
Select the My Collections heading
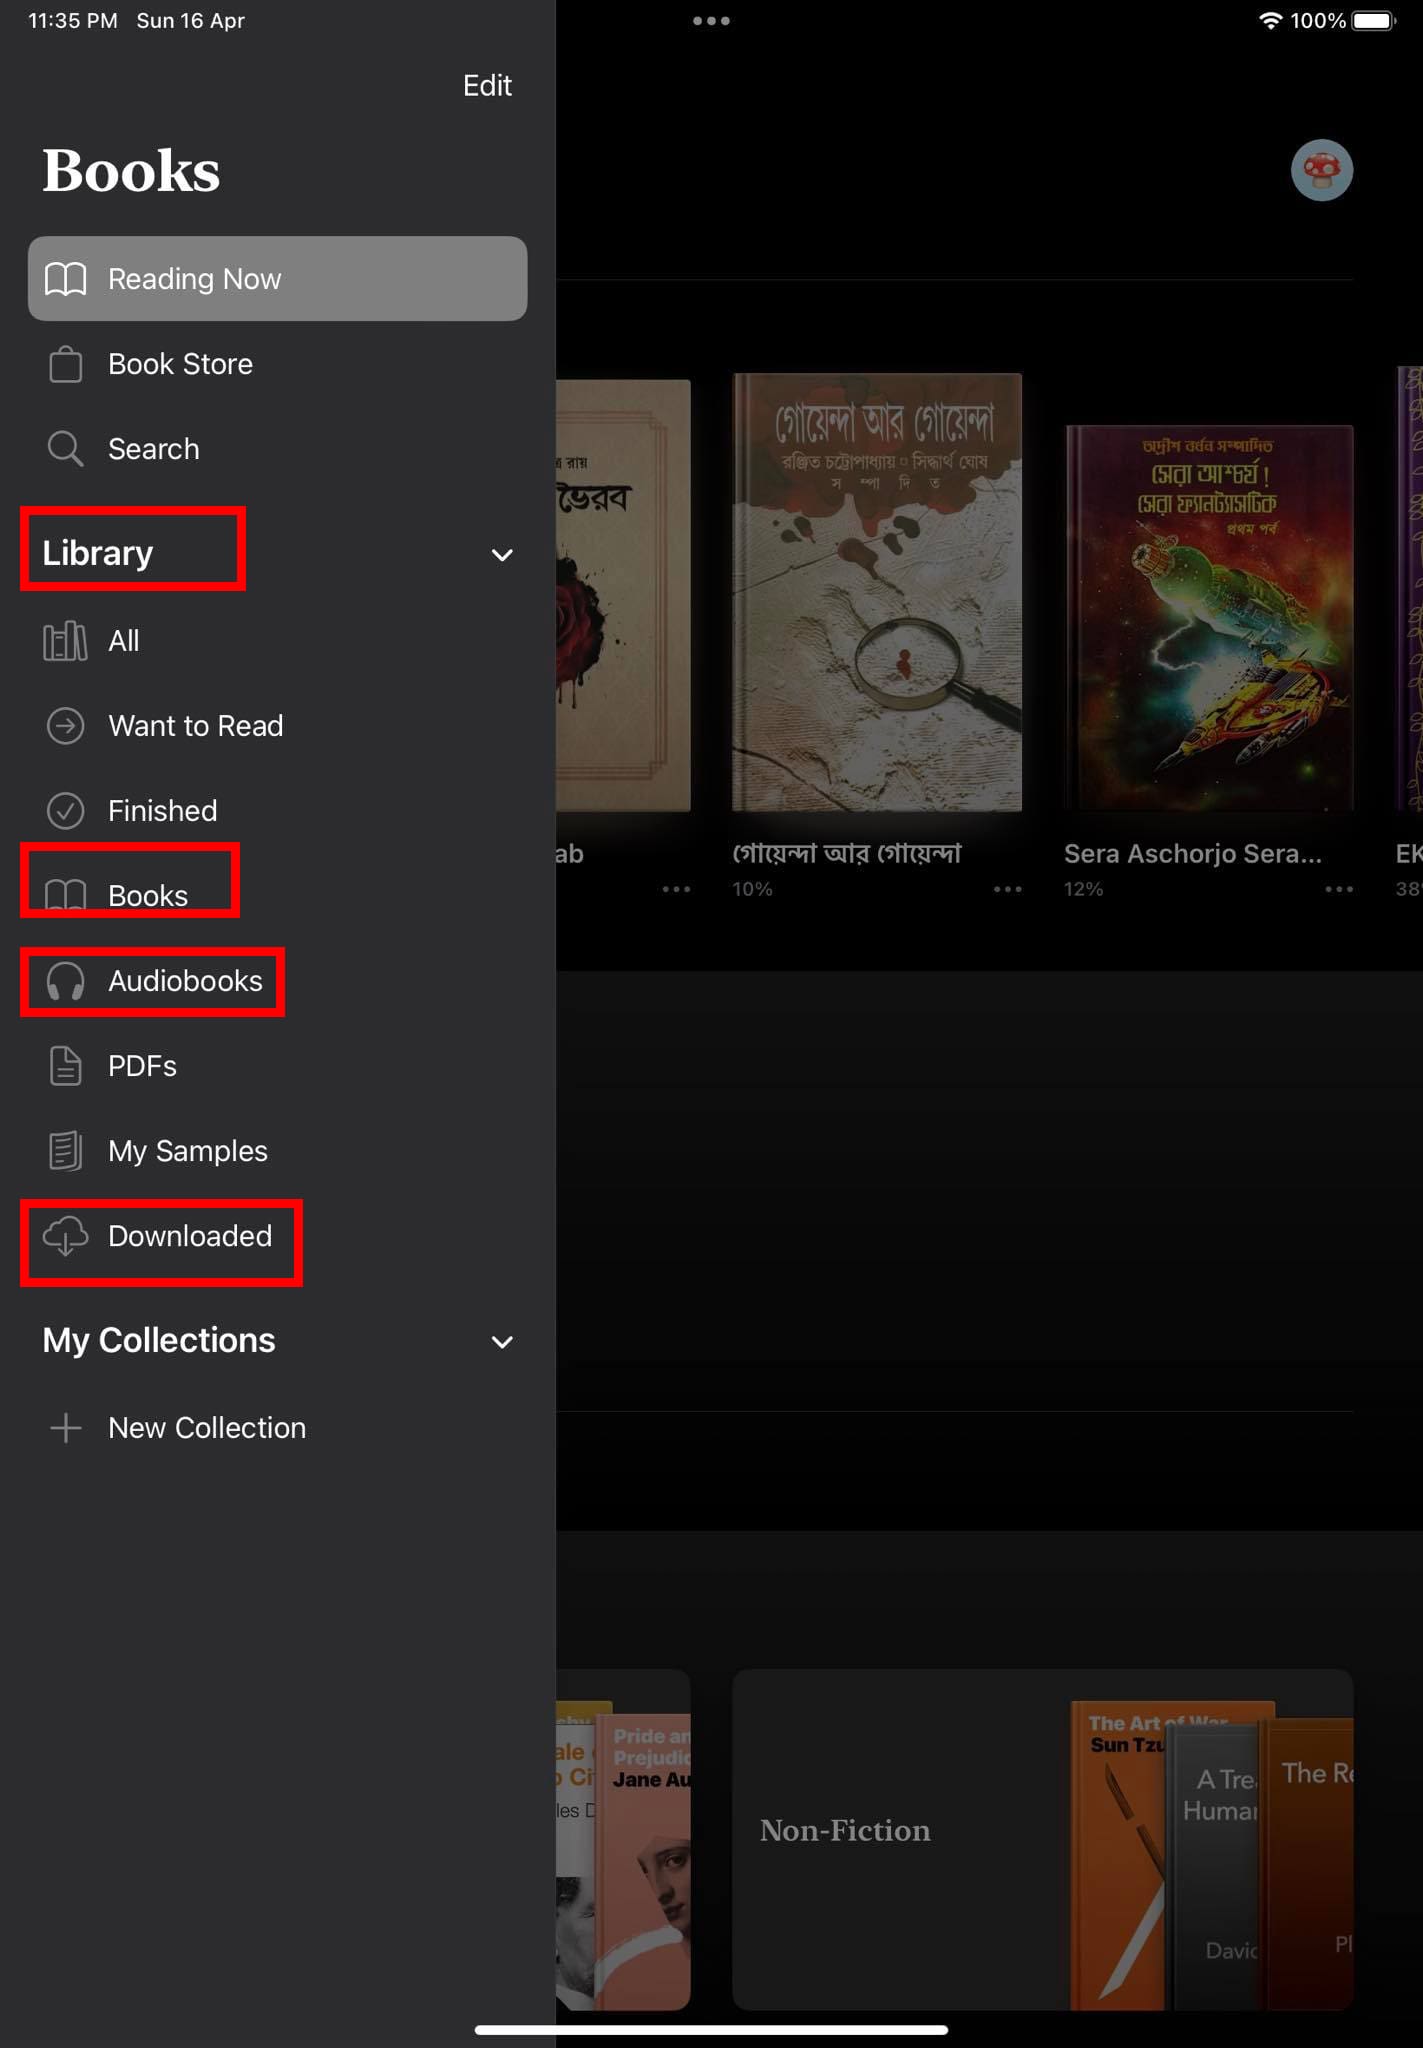click(x=159, y=1340)
